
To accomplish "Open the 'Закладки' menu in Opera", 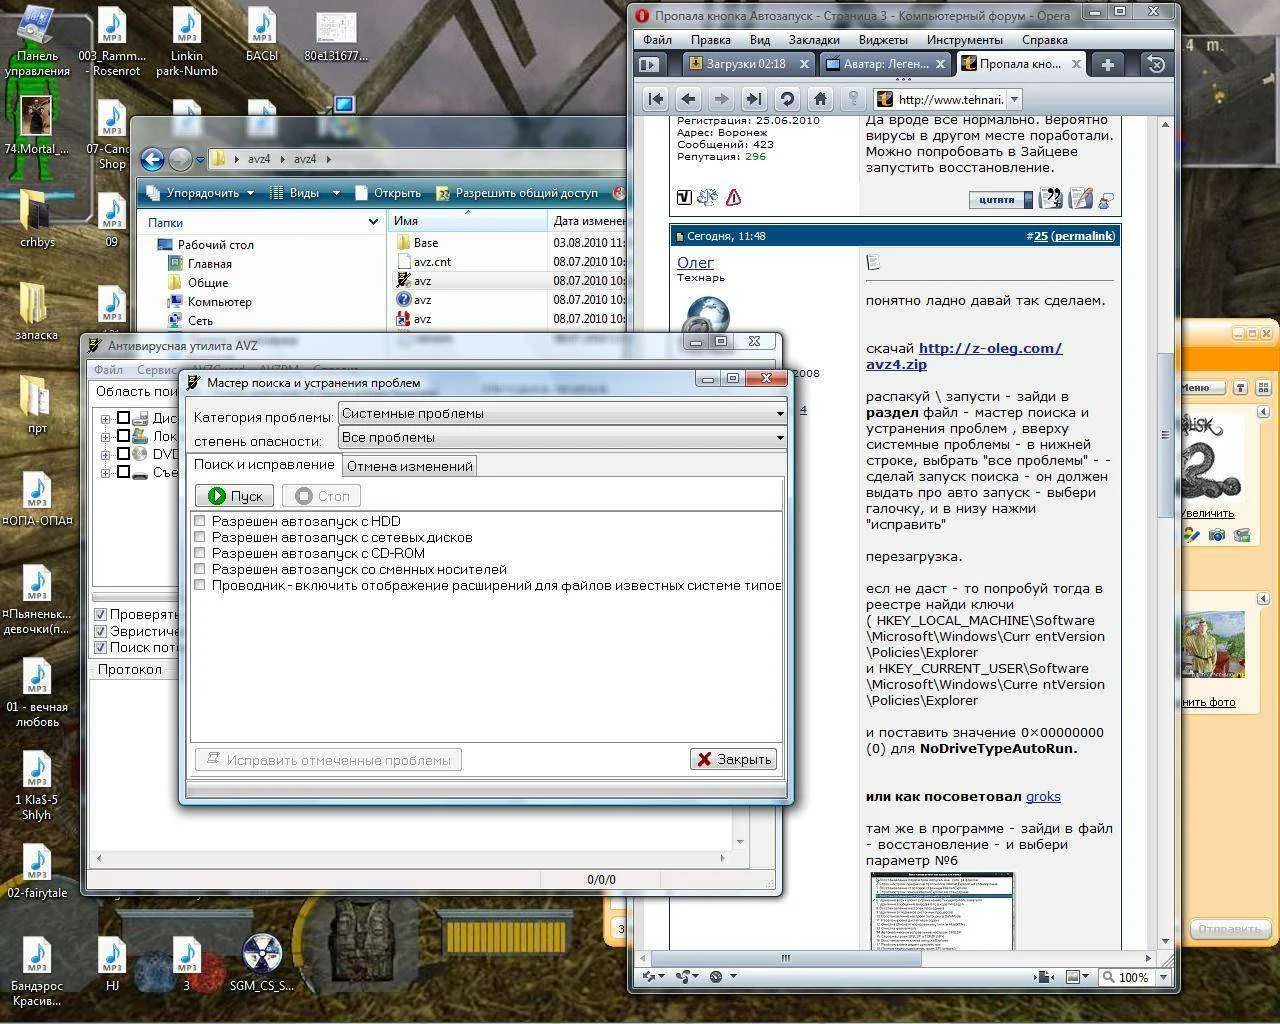I will 813,40.
